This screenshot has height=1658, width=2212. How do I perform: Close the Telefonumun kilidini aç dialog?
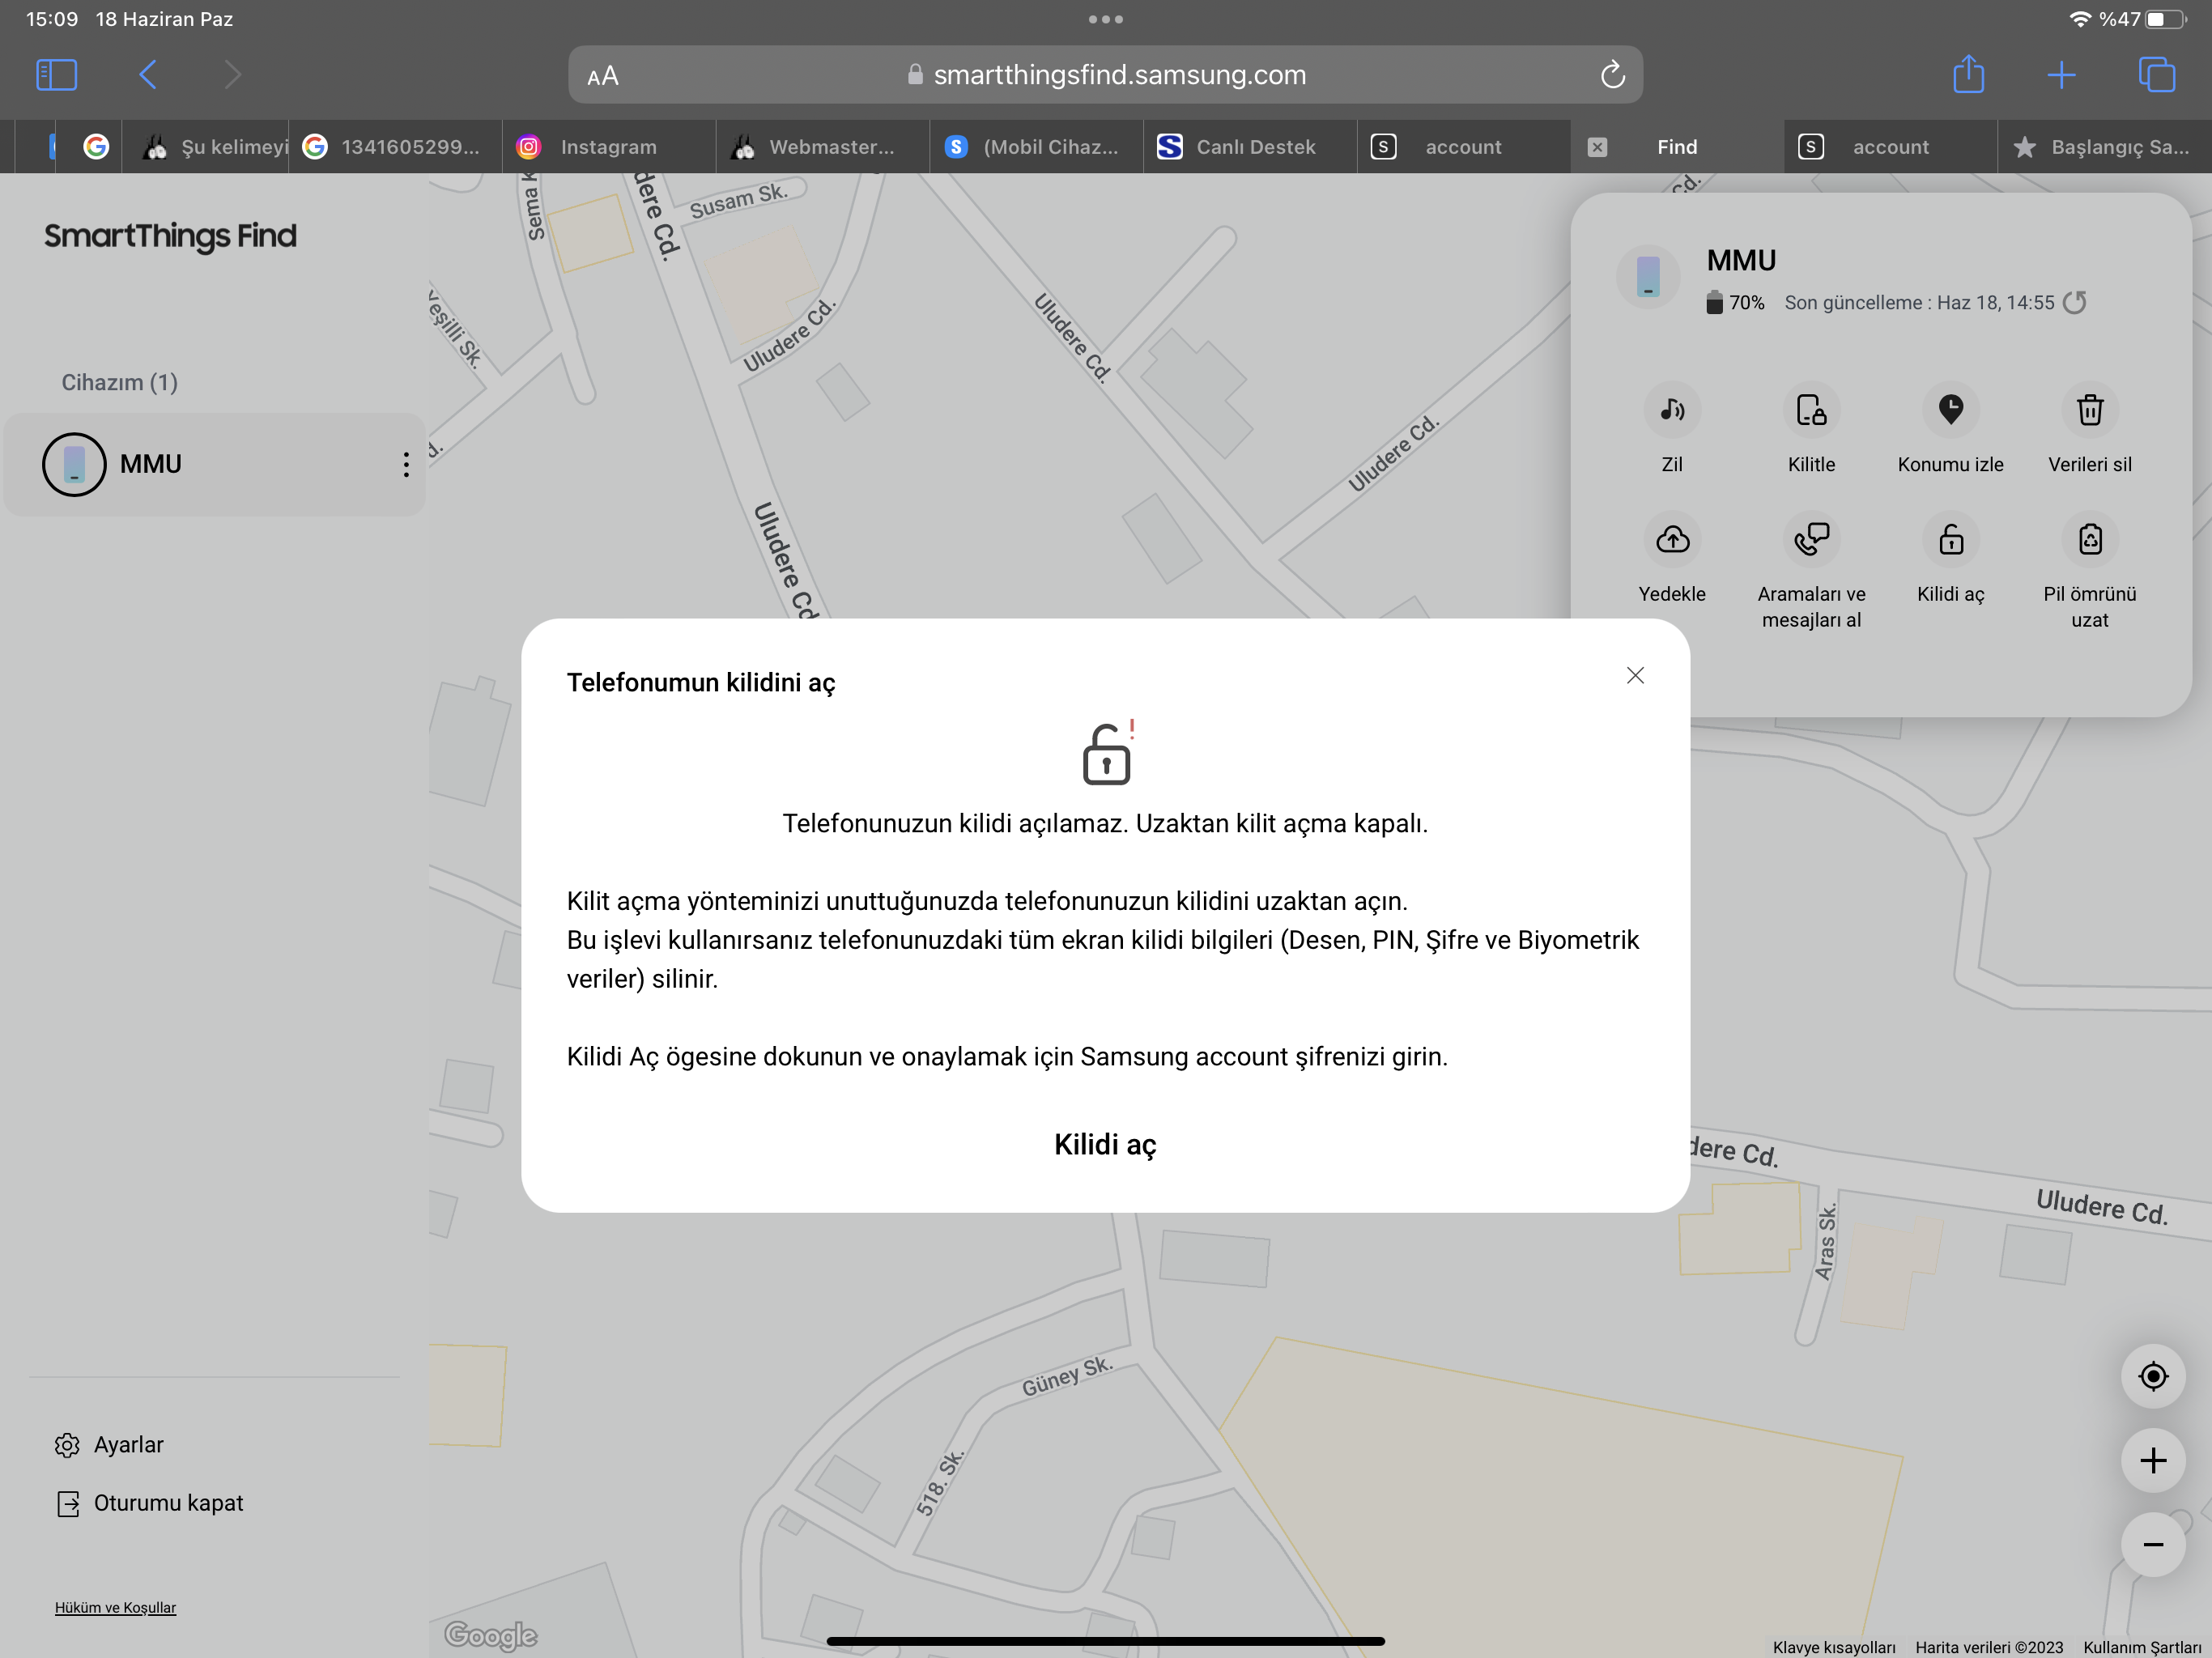click(1635, 676)
